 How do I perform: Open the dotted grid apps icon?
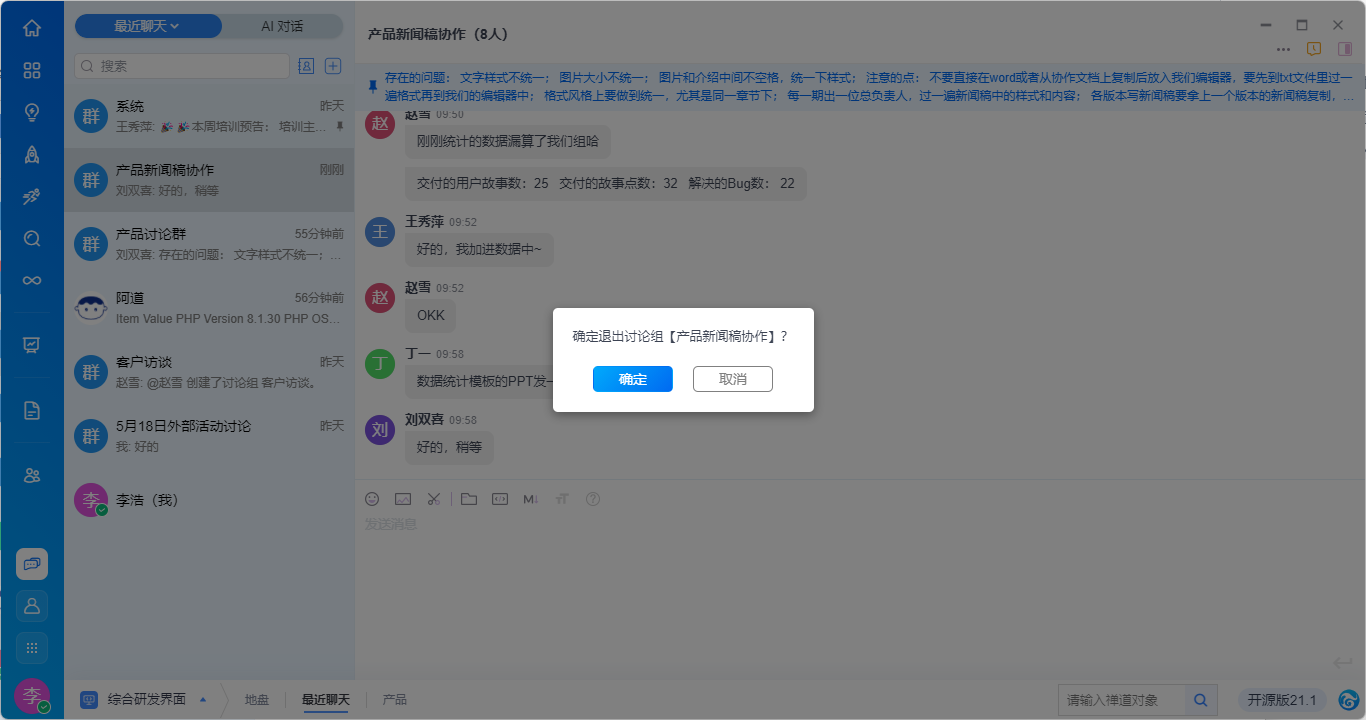point(32,648)
